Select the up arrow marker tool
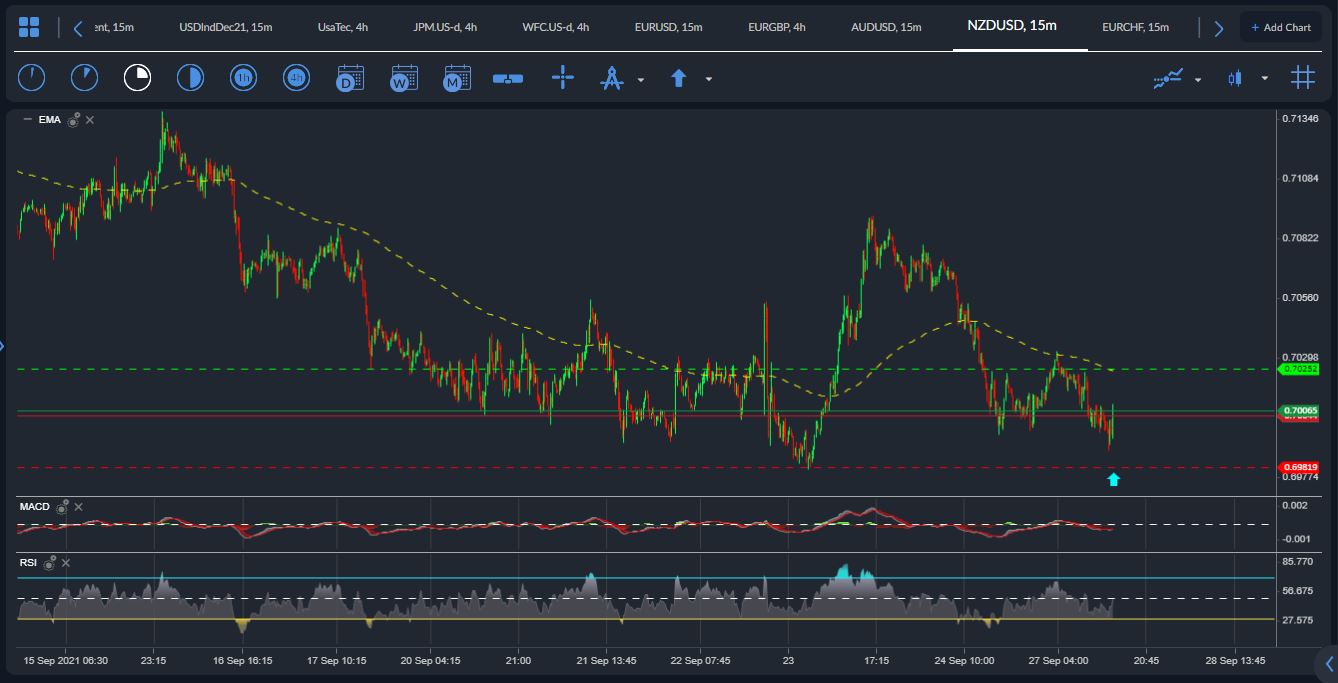The width and height of the screenshot is (1338, 683). click(x=679, y=77)
